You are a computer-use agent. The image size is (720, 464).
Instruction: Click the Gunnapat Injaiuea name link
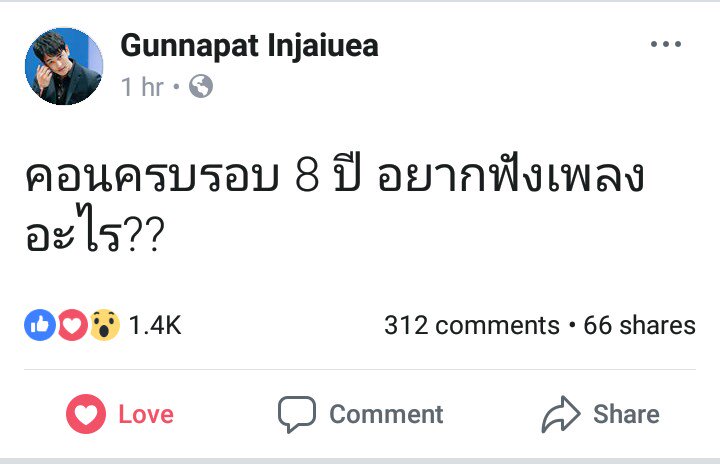(249, 46)
